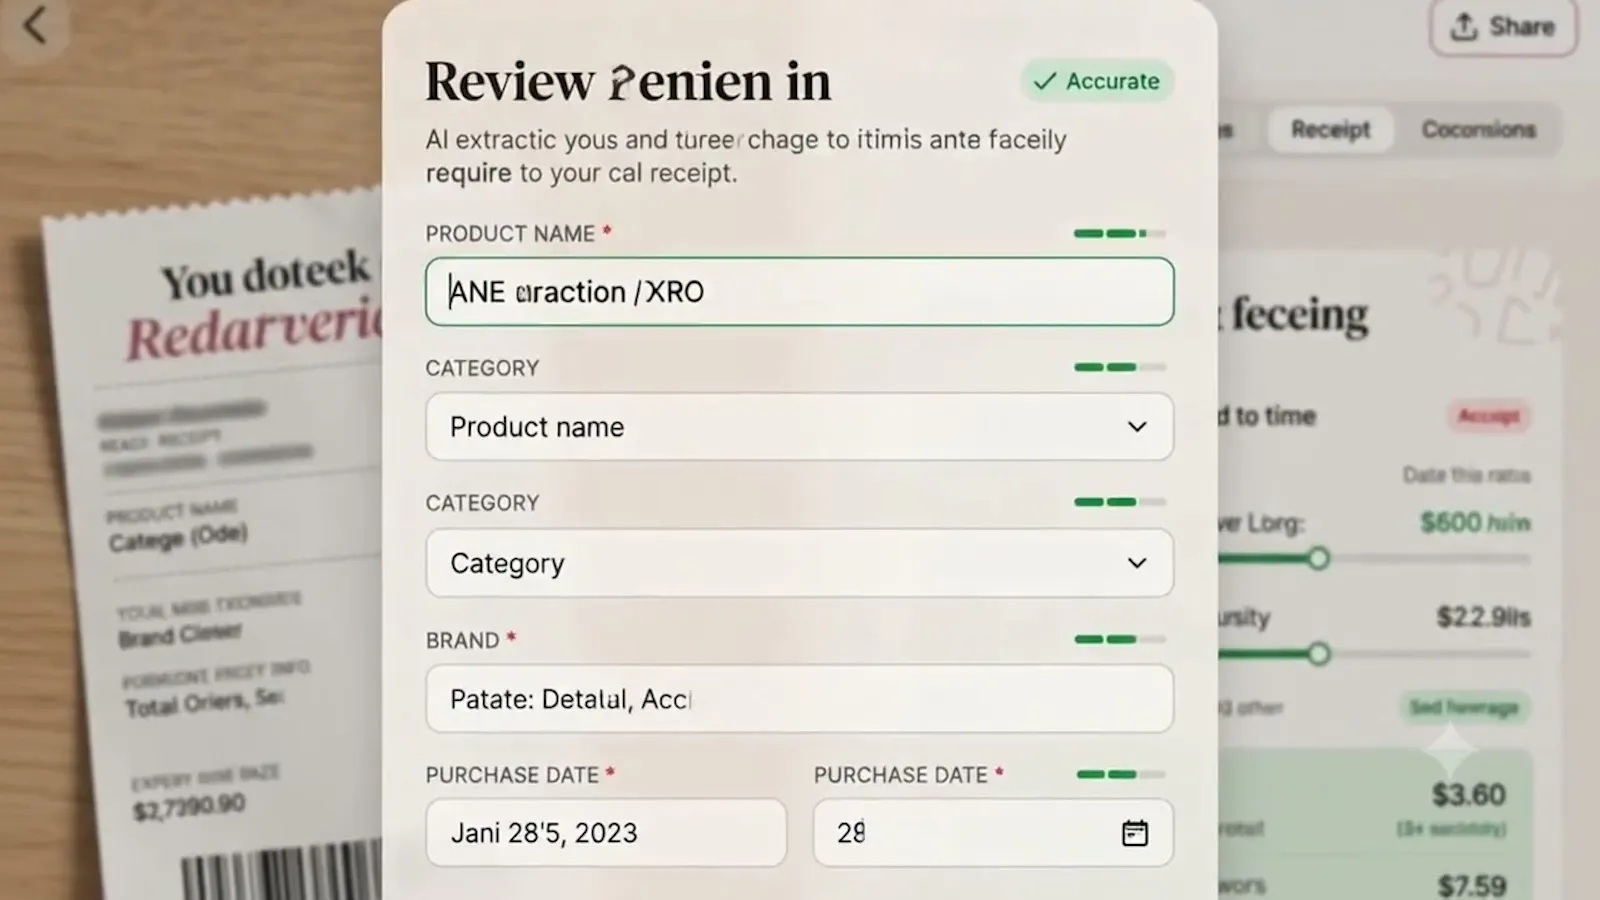Click the "BRAND" field label

click(x=462, y=641)
